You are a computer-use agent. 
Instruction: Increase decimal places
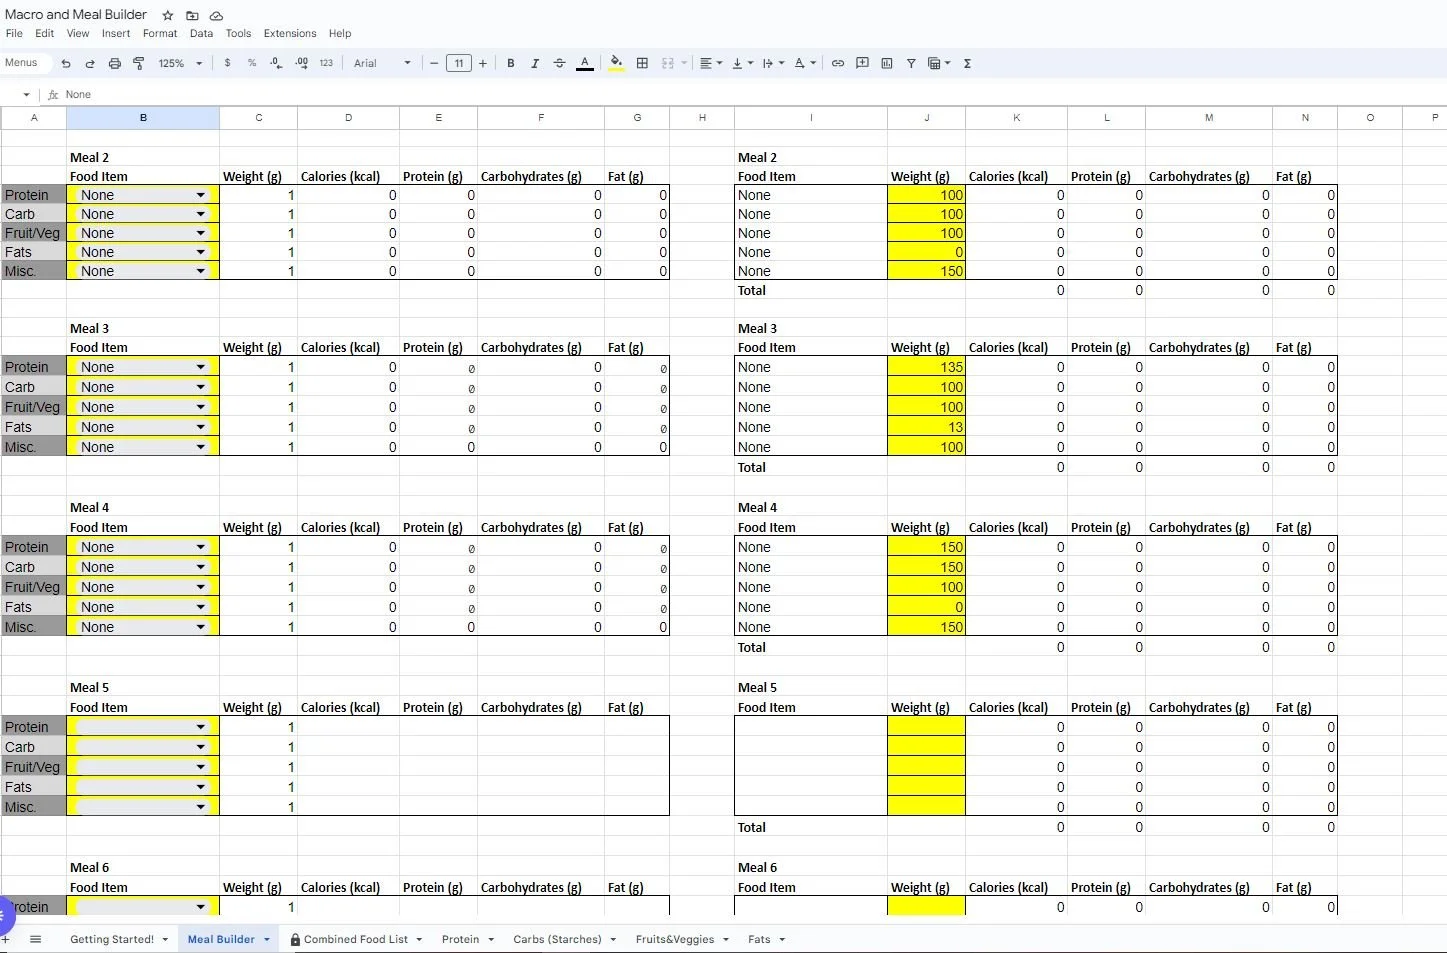[301, 63]
